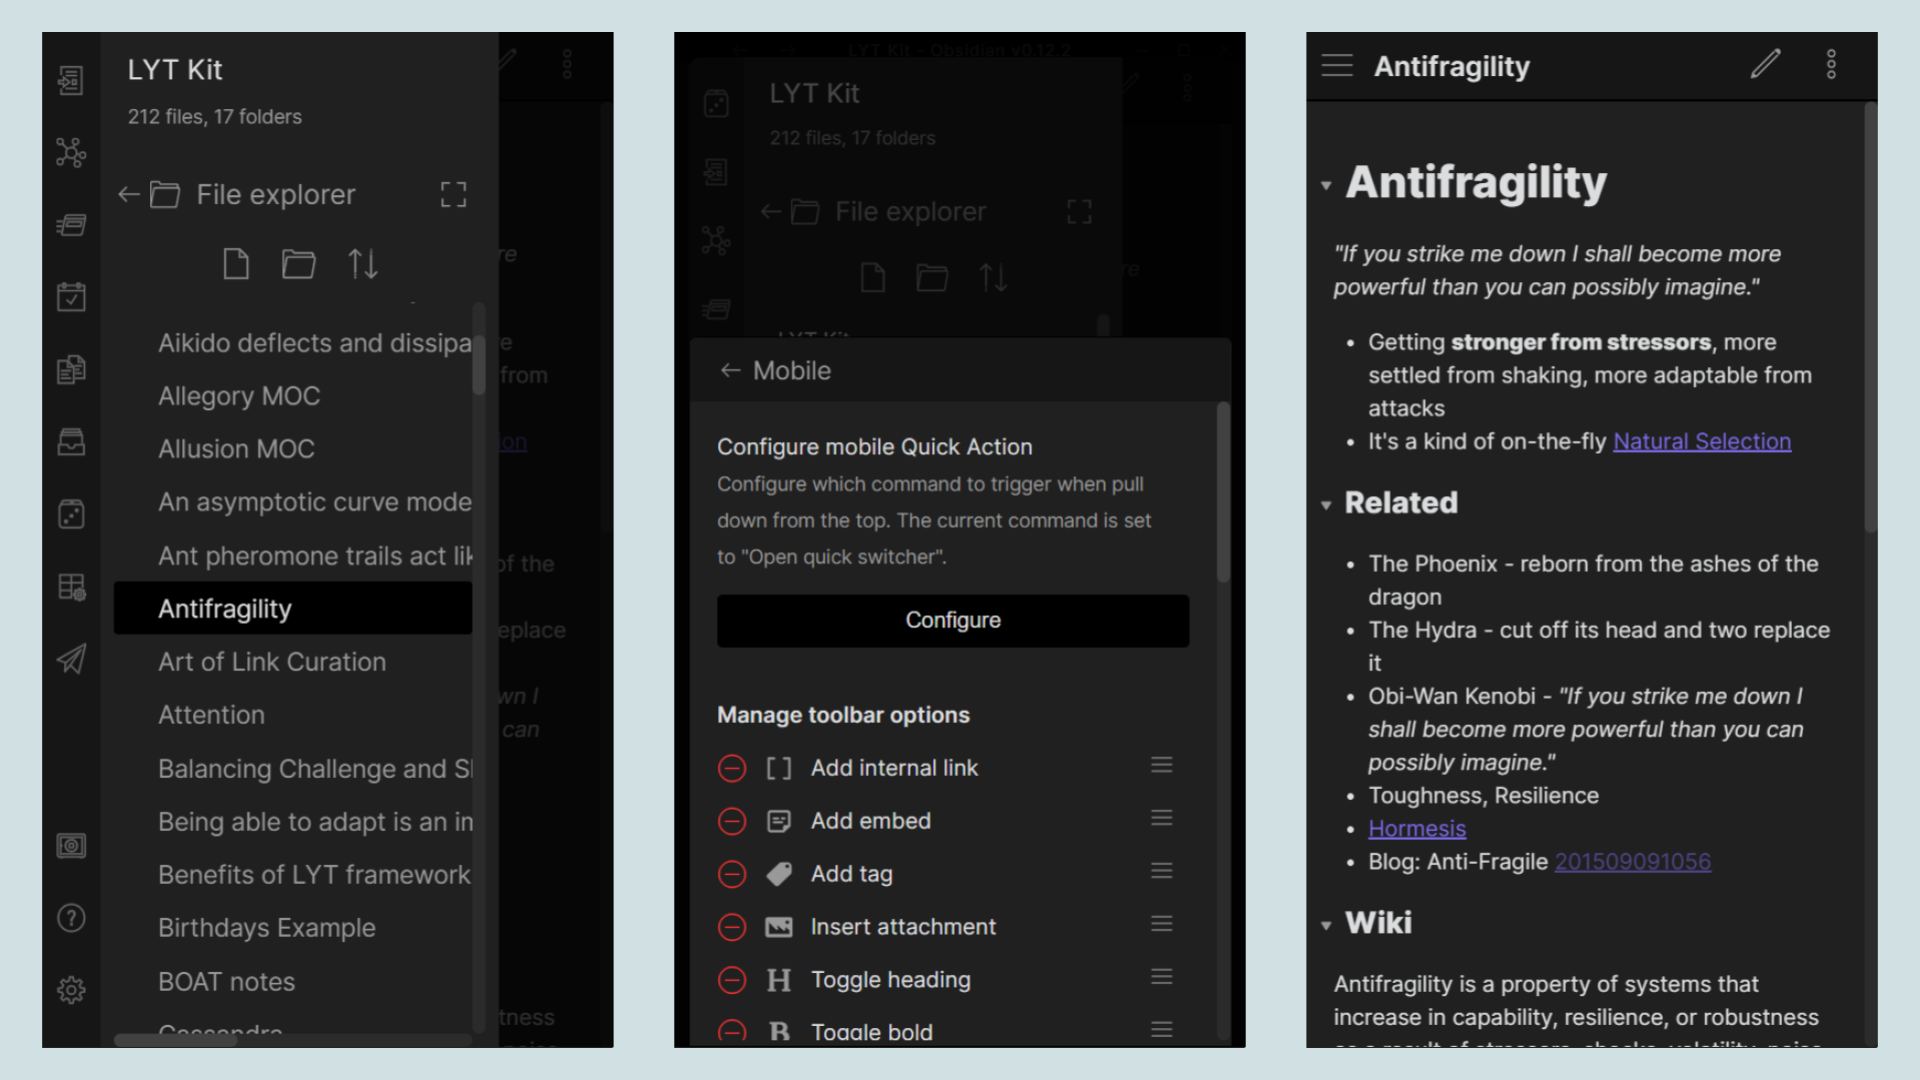Grab reorder handle for Toggle heading
The width and height of the screenshot is (1920, 1080).
tap(1161, 977)
